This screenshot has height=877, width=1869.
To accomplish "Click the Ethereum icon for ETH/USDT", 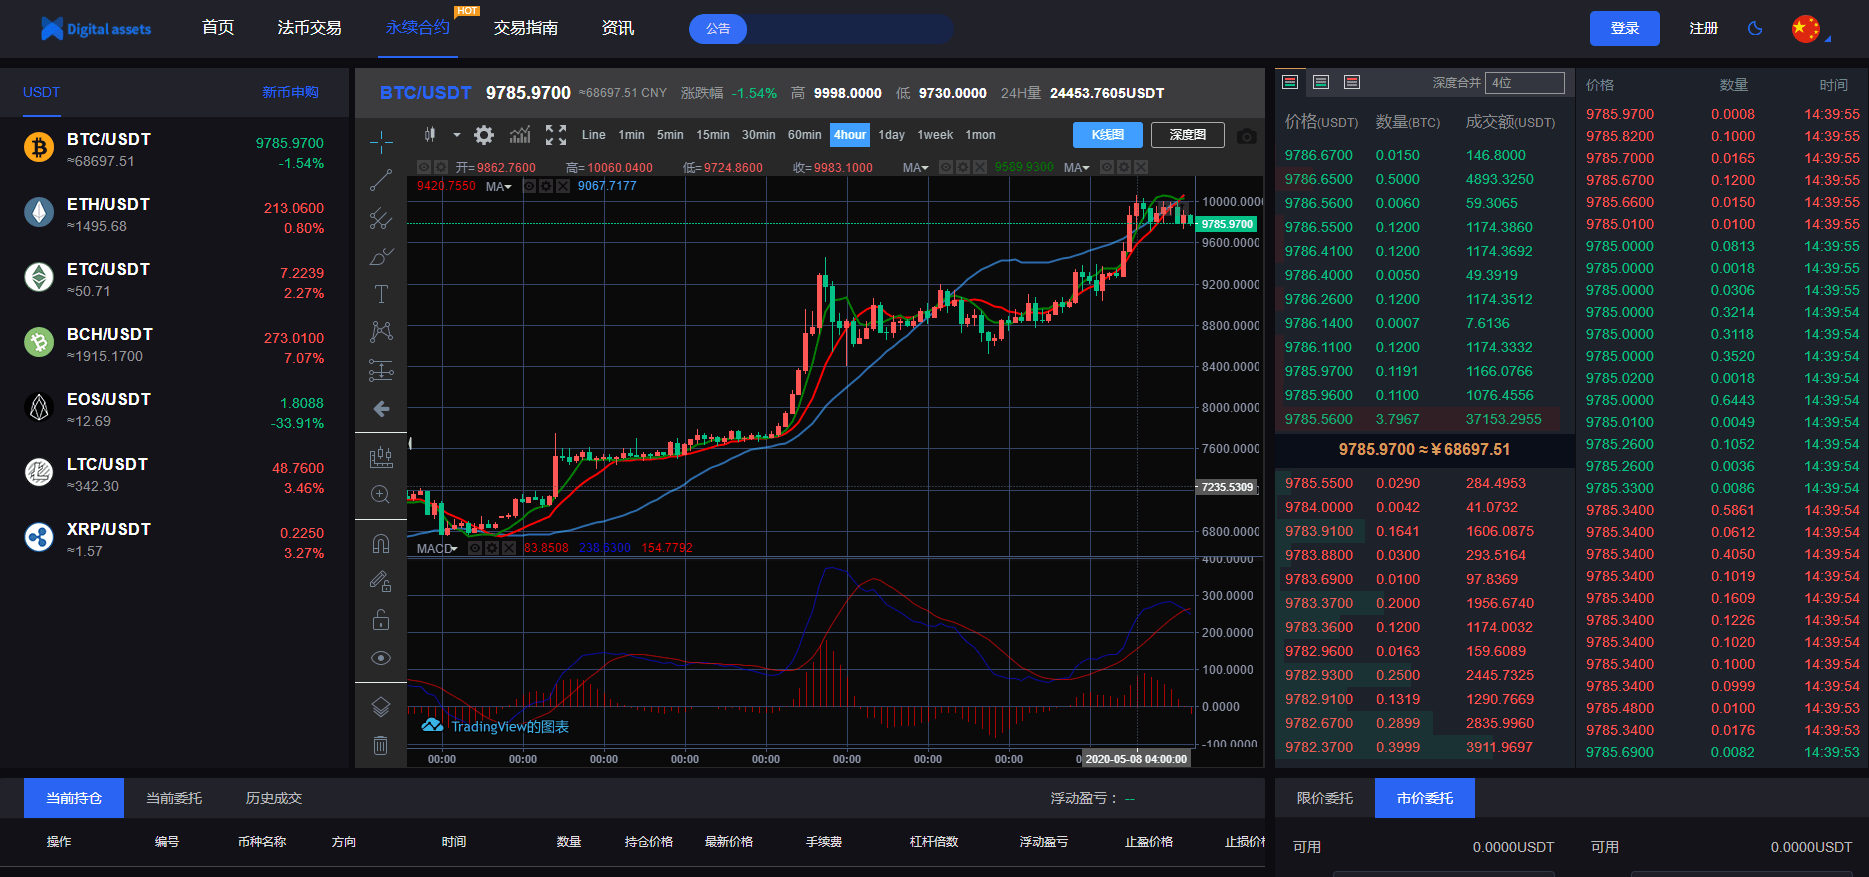I will pyautogui.click(x=39, y=212).
